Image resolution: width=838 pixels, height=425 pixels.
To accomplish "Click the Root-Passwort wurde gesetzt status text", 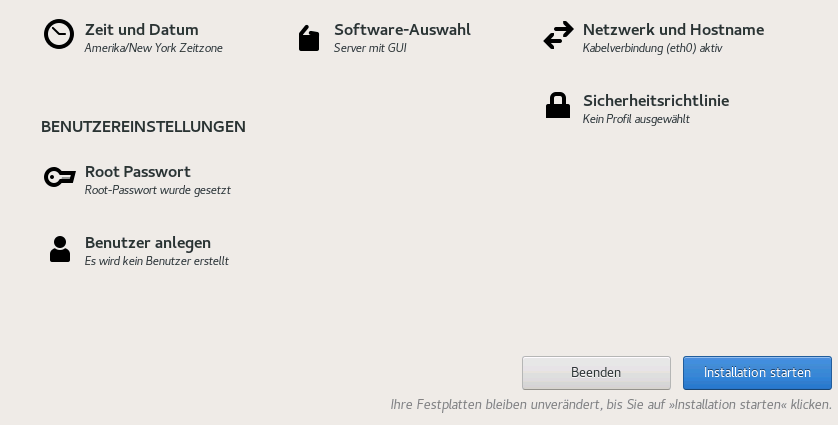I will click(x=158, y=190).
